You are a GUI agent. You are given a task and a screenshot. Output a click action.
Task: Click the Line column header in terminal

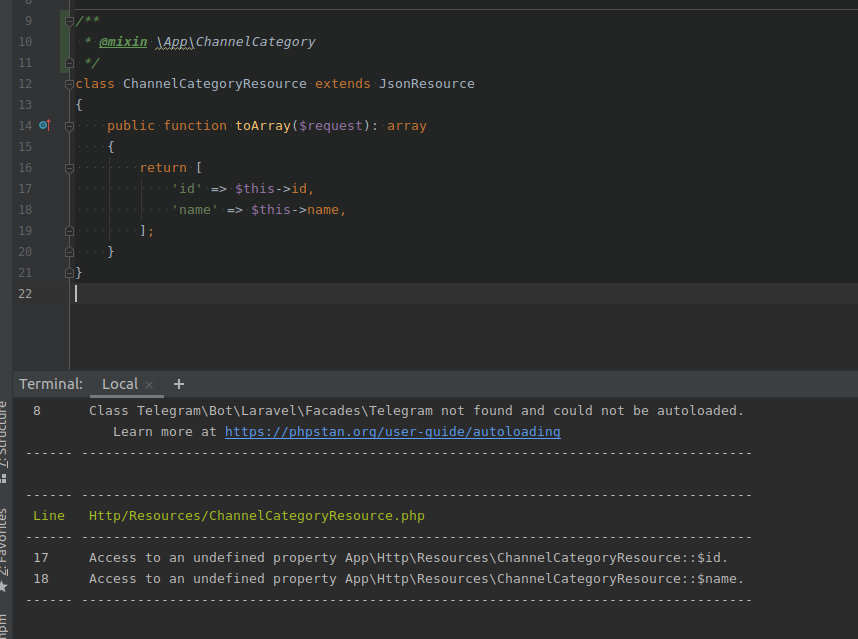(49, 516)
